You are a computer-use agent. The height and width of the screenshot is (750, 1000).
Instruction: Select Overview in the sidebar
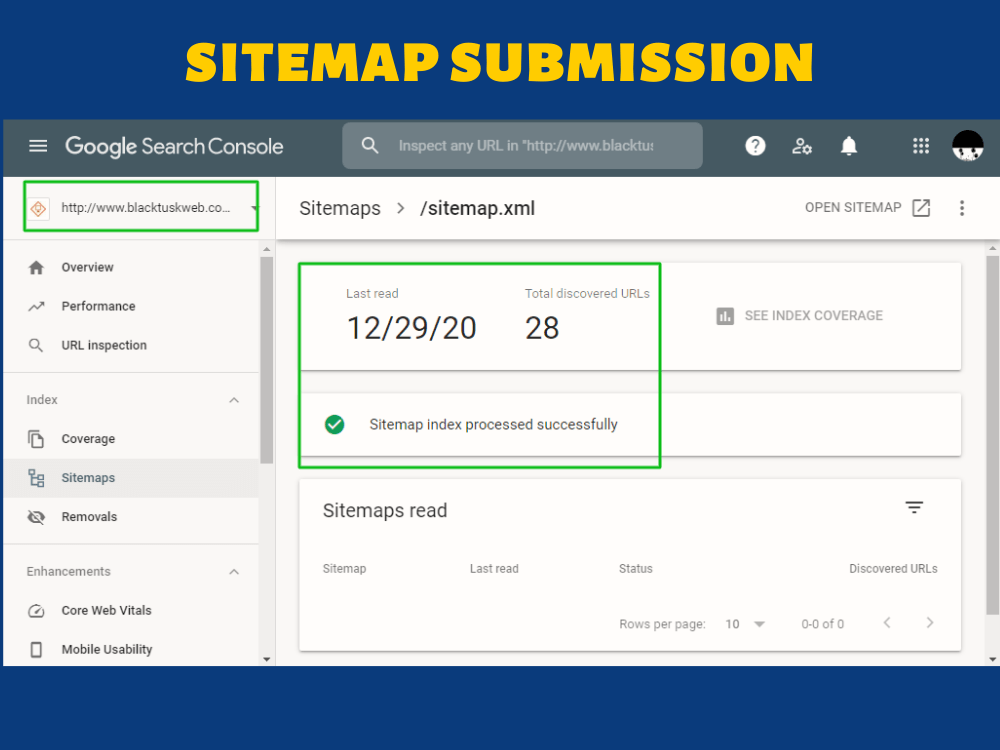pos(131,268)
